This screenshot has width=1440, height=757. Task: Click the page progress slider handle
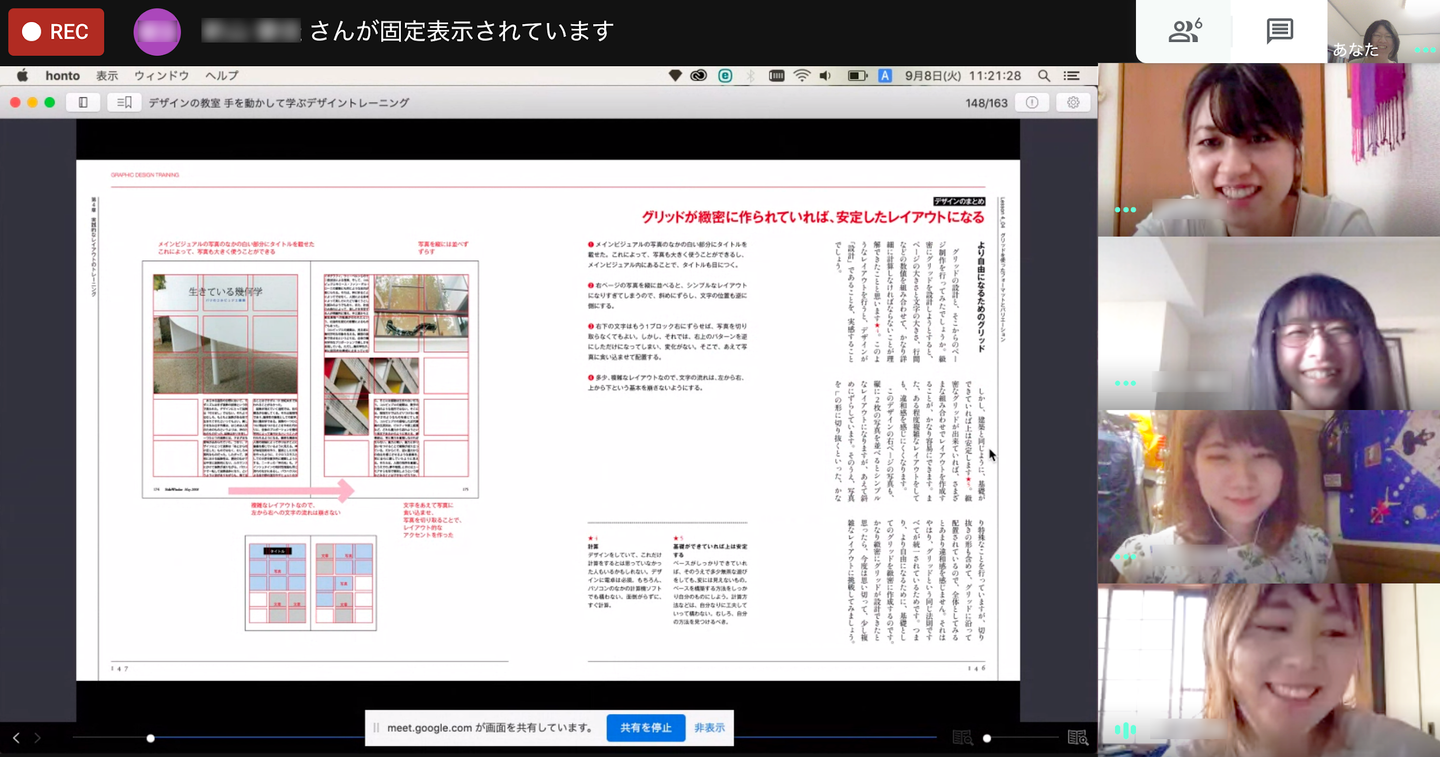click(x=150, y=738)
